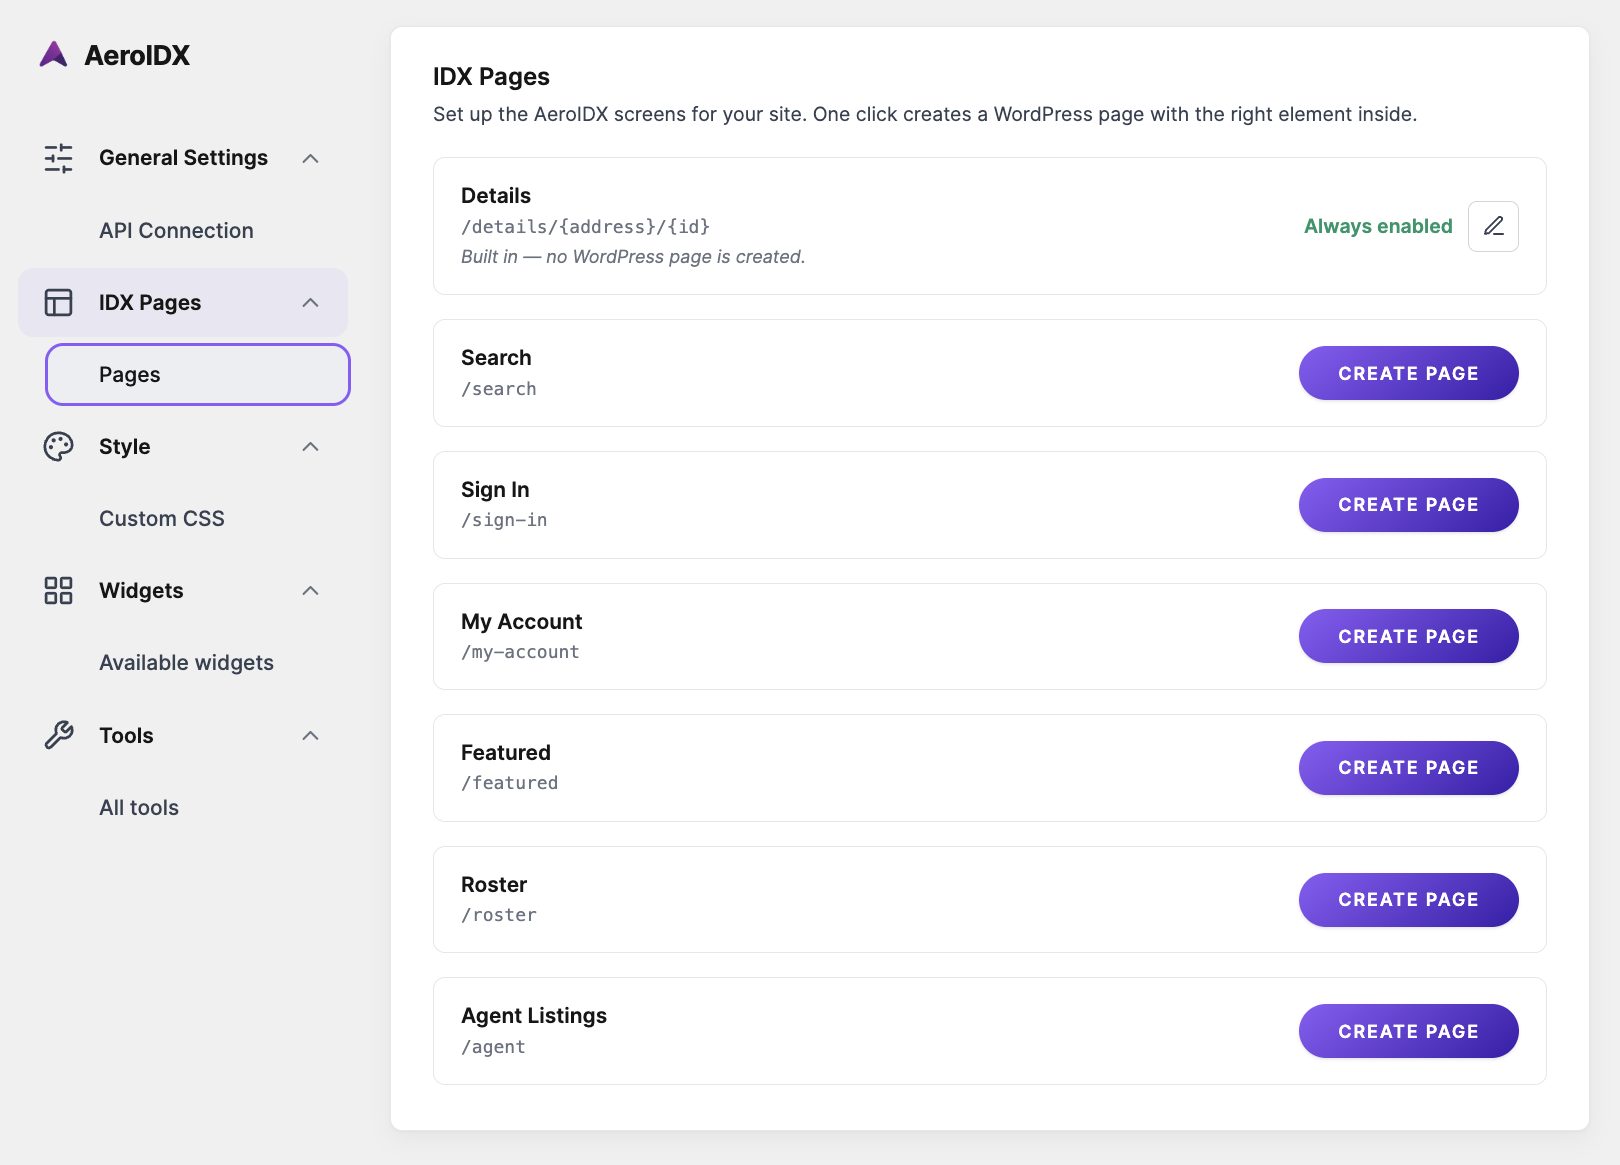Select the General Settings menu label
The height and width of the screenshot is (1165, 1620).
183,158
